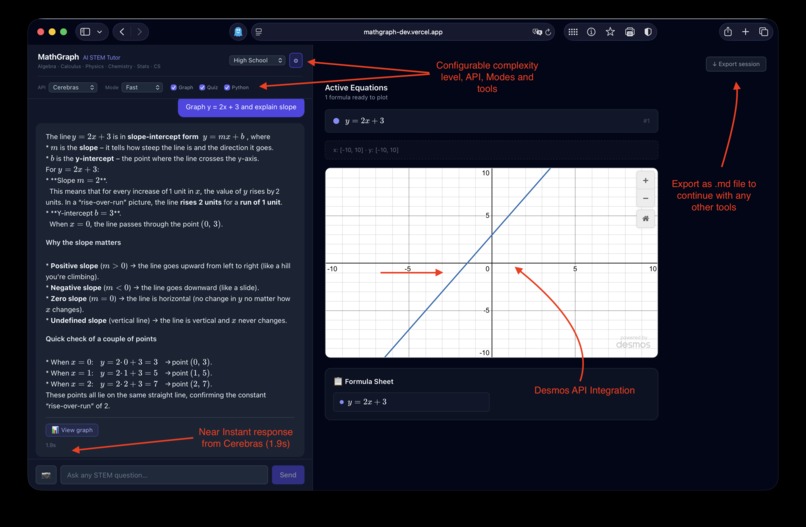This screenshot has height=527, width=806.
Task: Click the View graph button
Action: click(72, 430)
